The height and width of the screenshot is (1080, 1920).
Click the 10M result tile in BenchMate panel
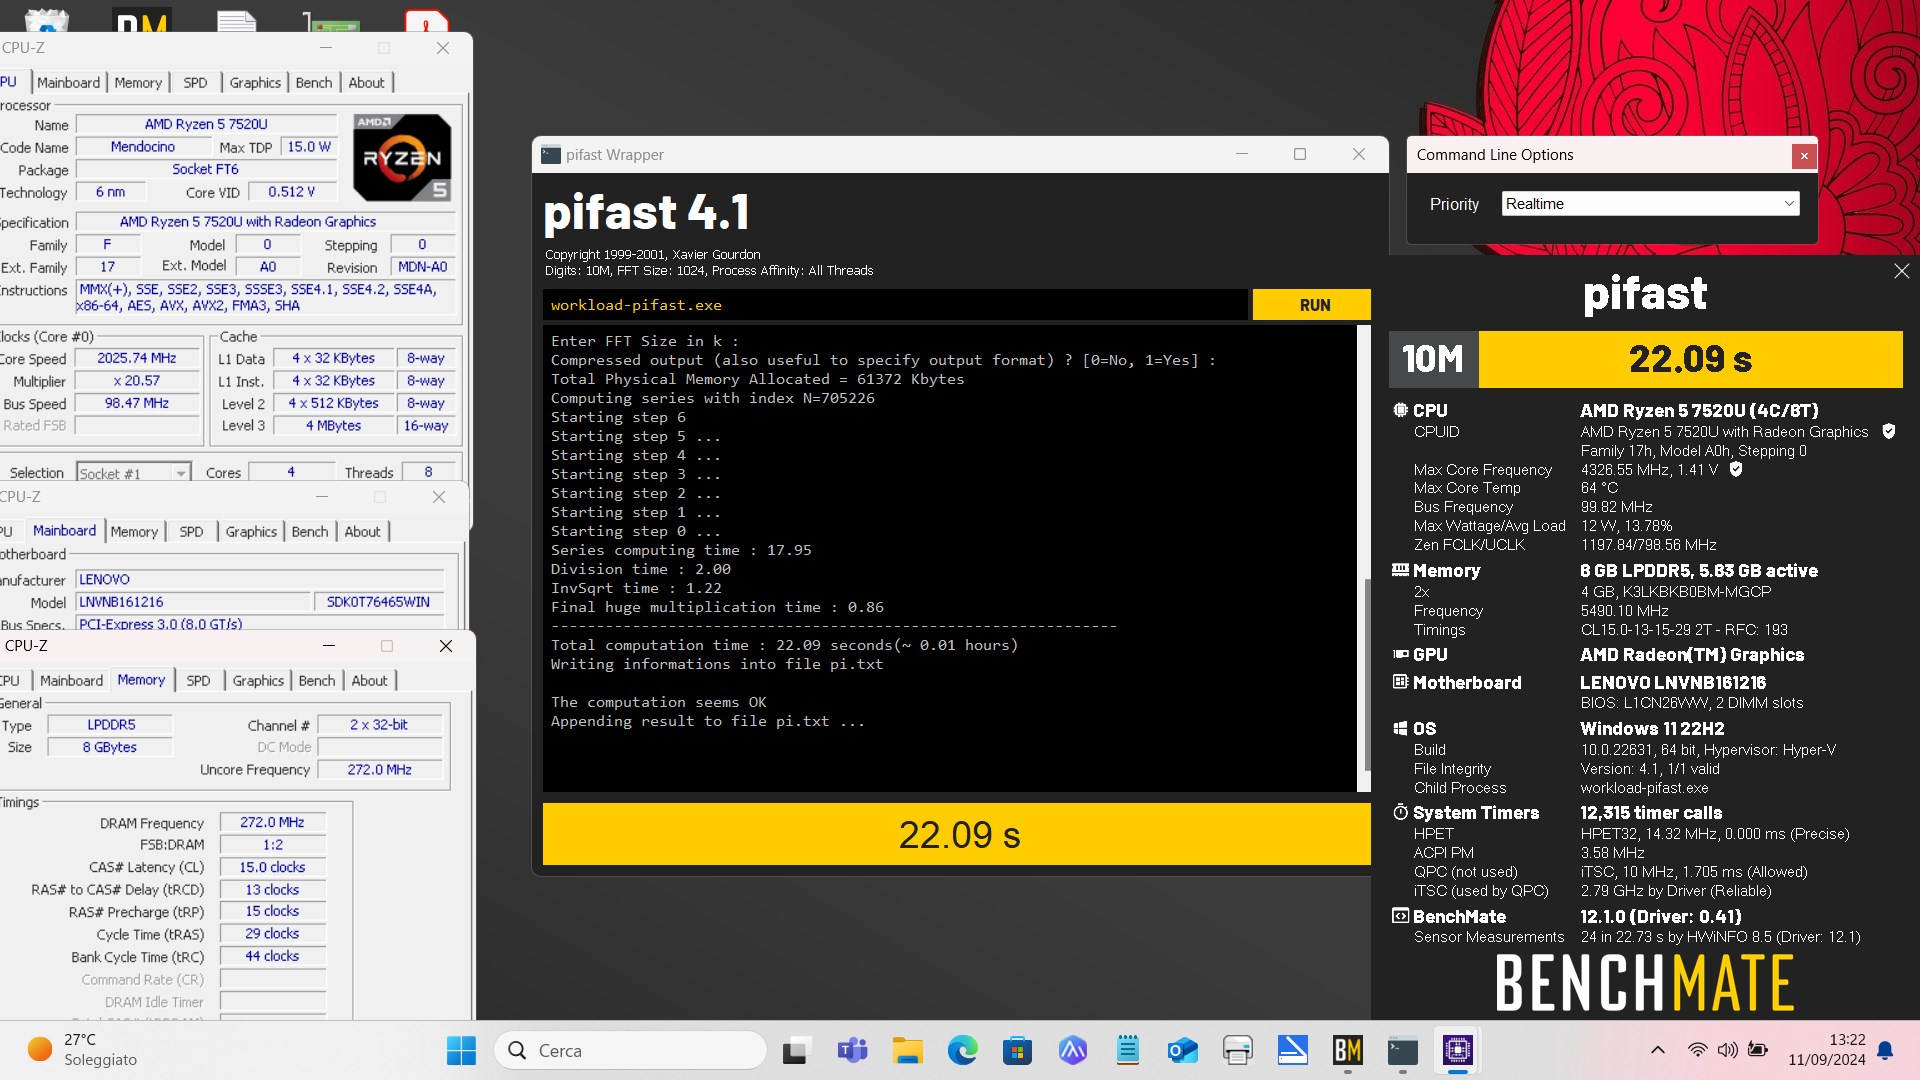[x=1433, y=359]
